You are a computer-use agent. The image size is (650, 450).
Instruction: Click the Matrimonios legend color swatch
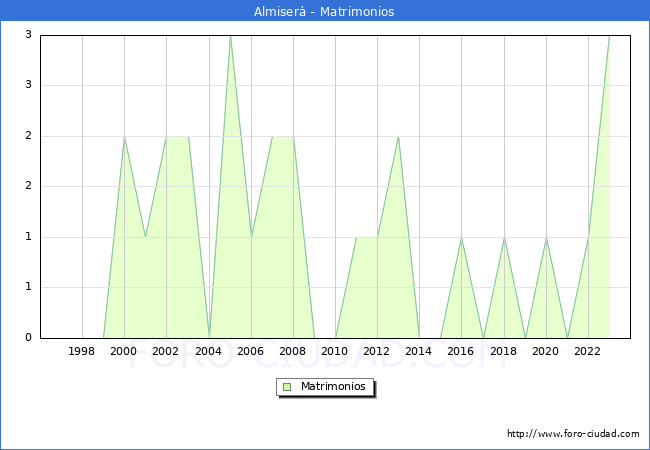(x=287, y=387)
